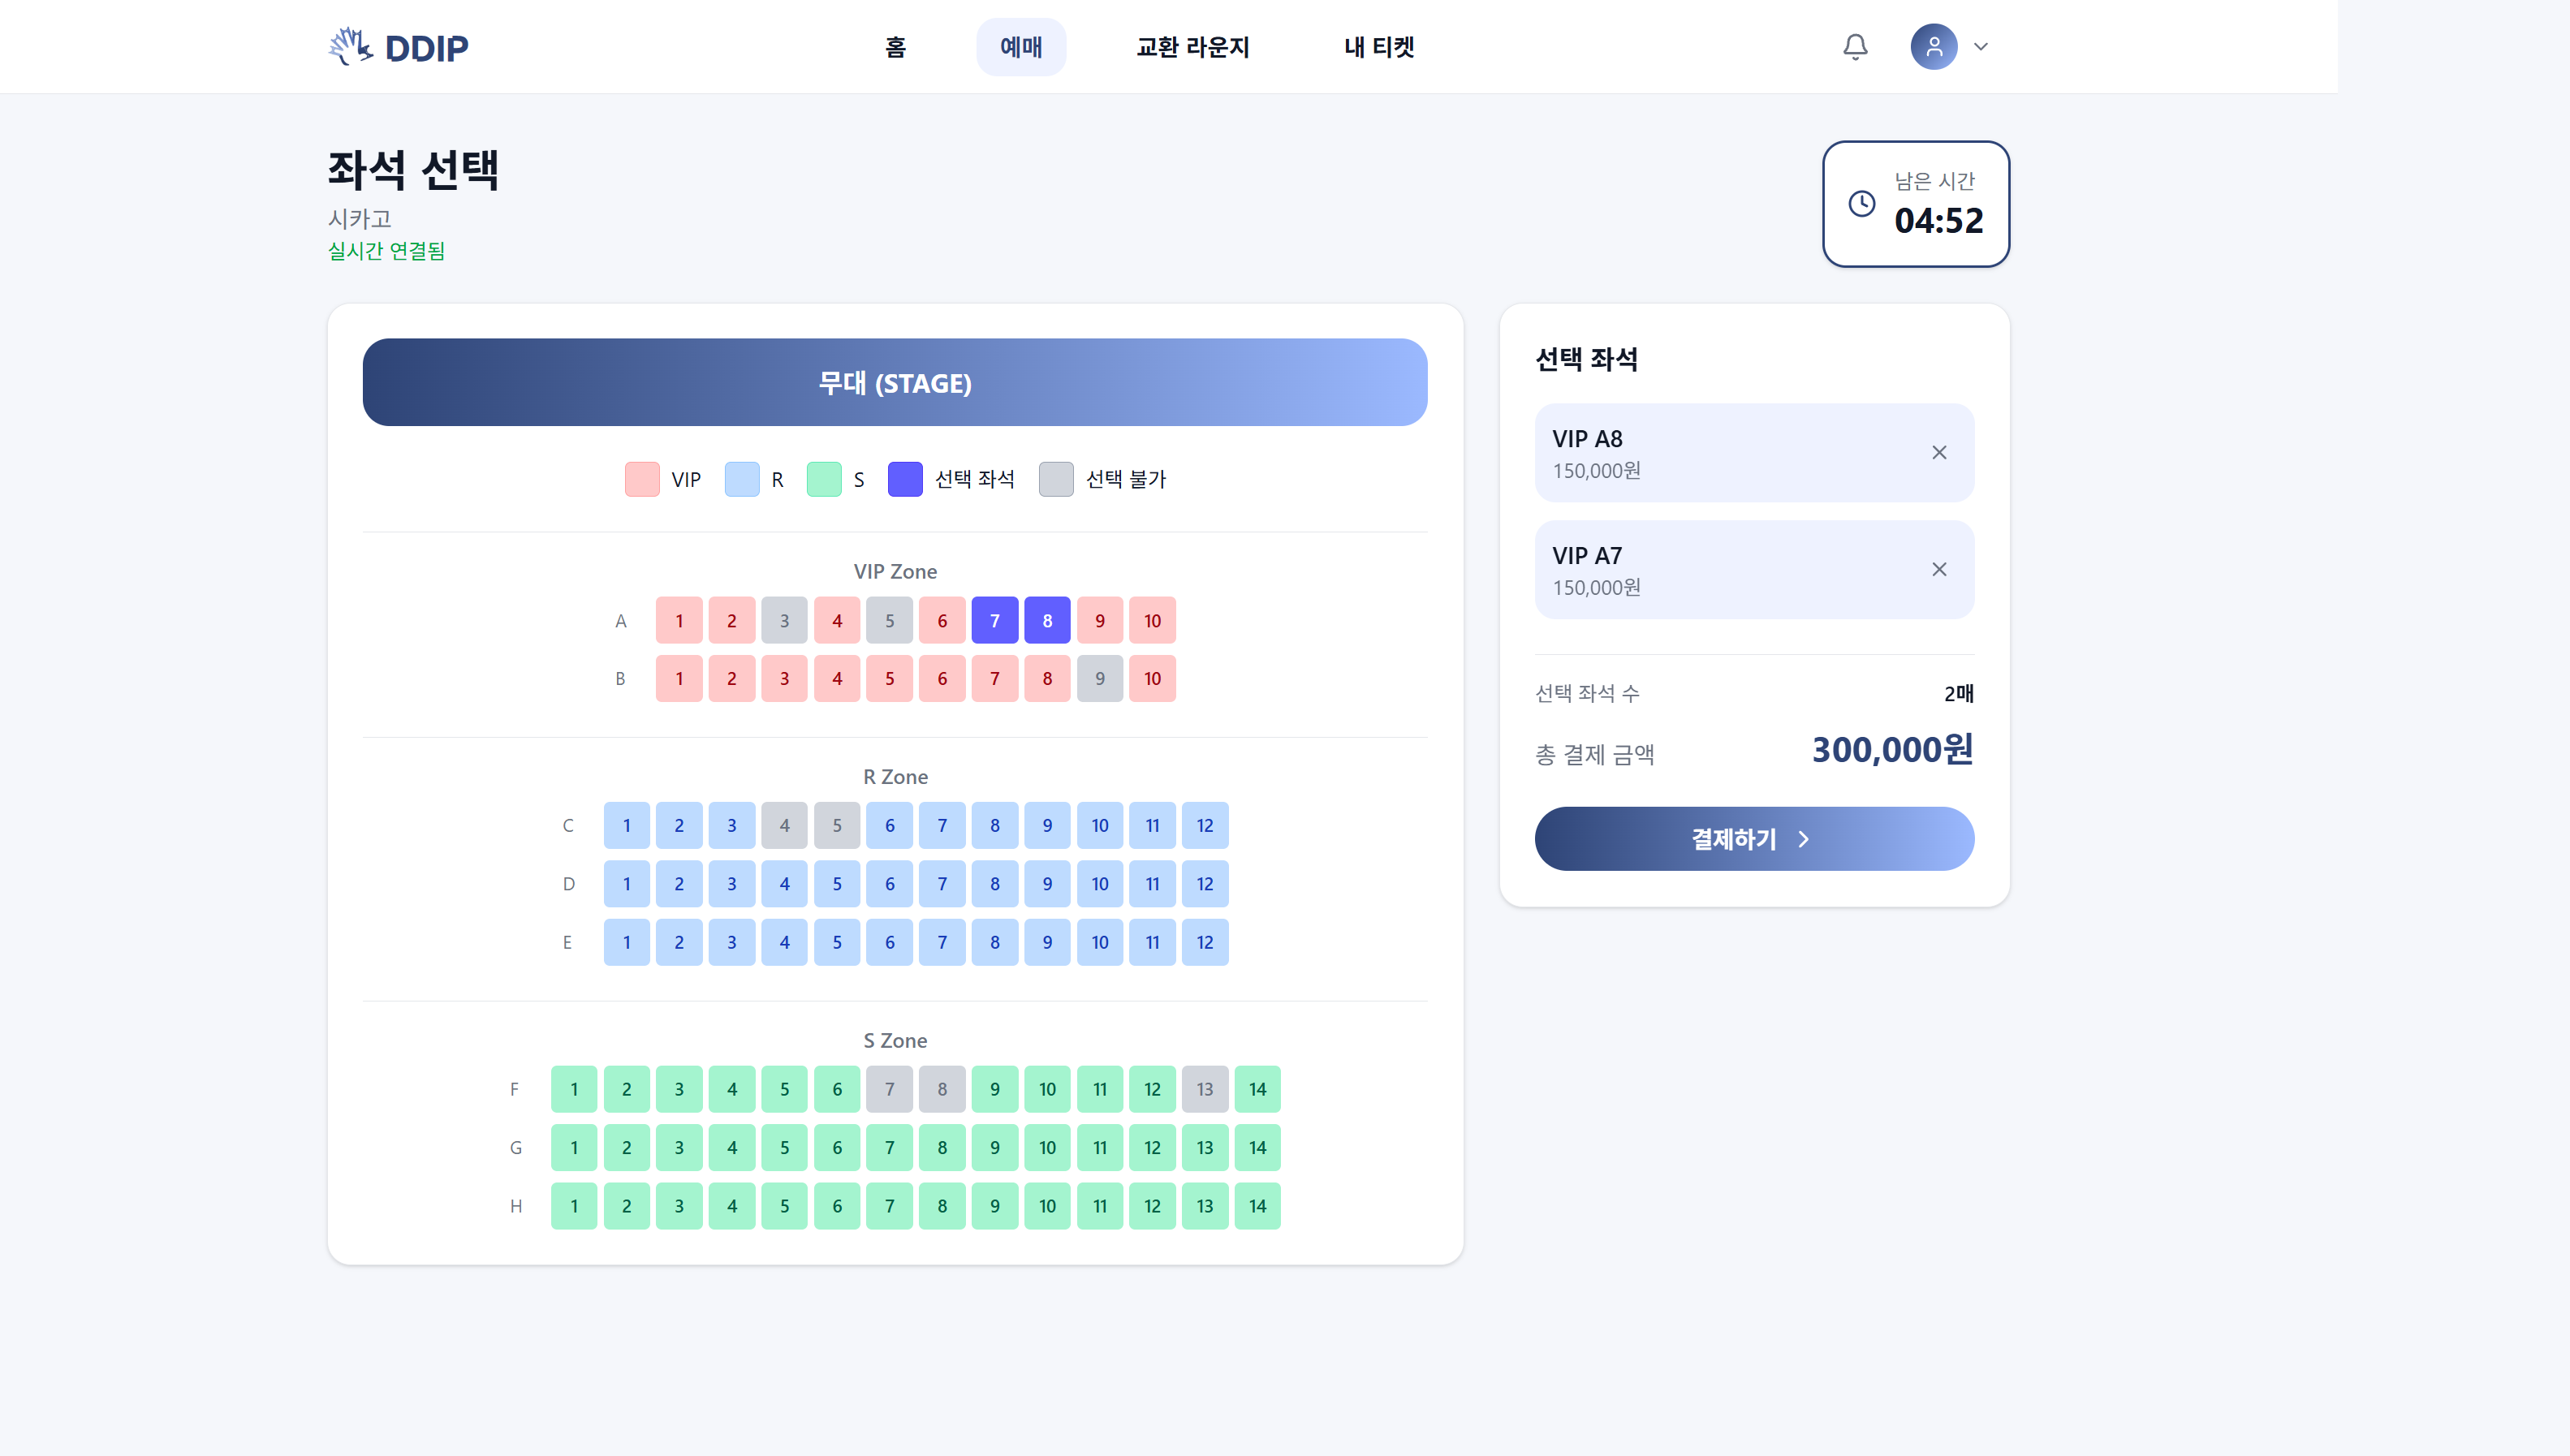The image size is (2570, 1456).
Task: Click the 실시간 연결됨 status text
Action: (x=388, y=251)
